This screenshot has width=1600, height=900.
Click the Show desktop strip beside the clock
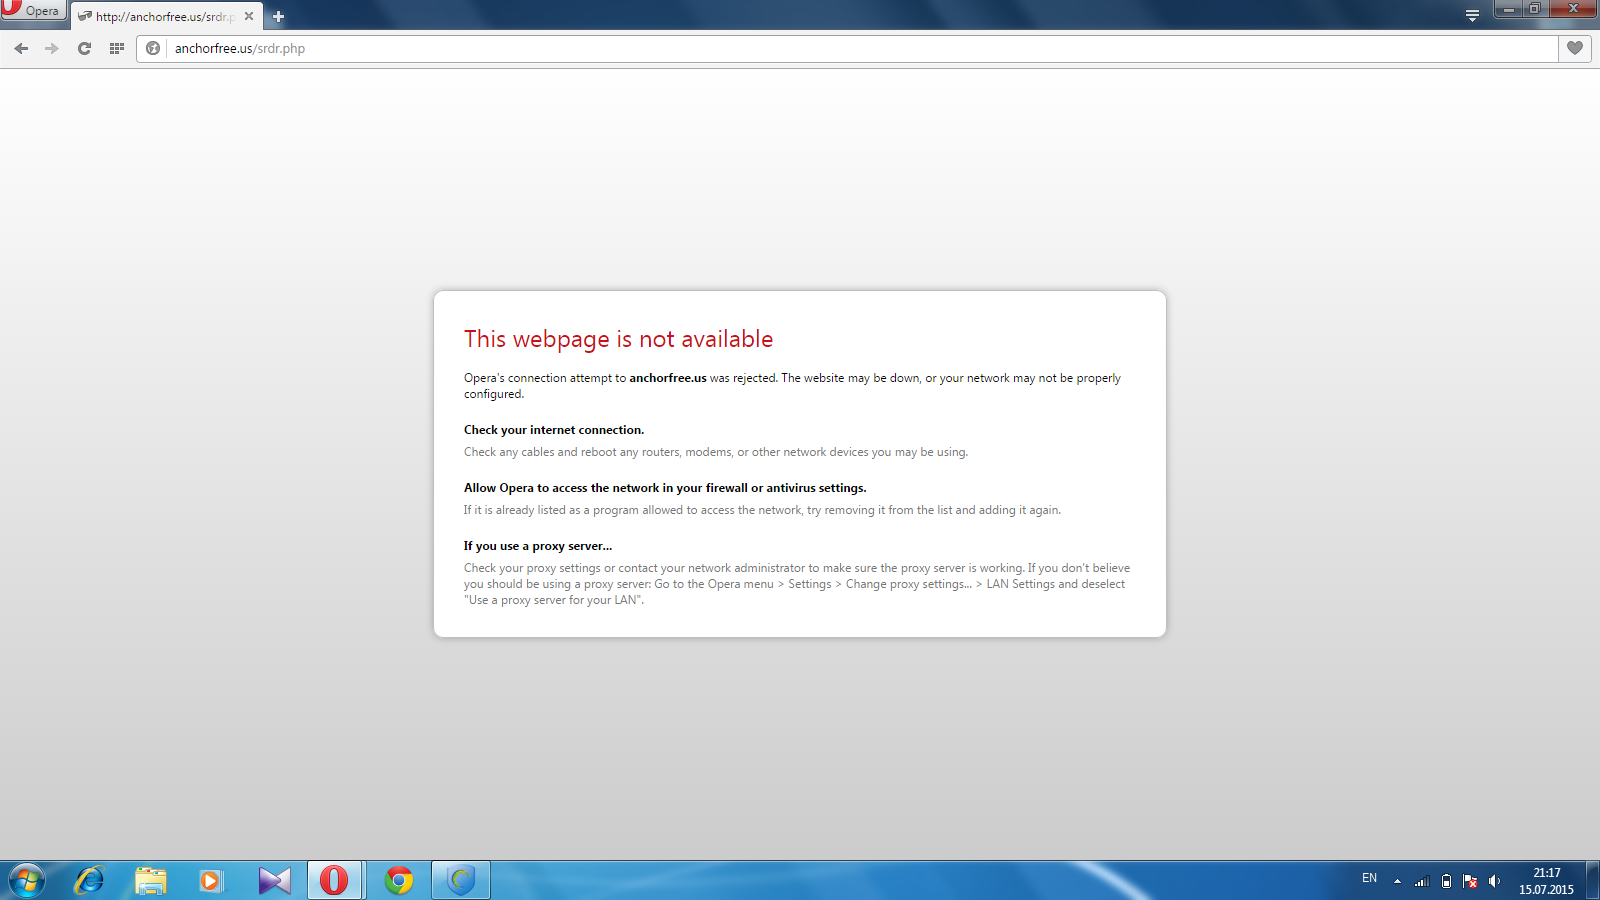[x=1592, y=880]
